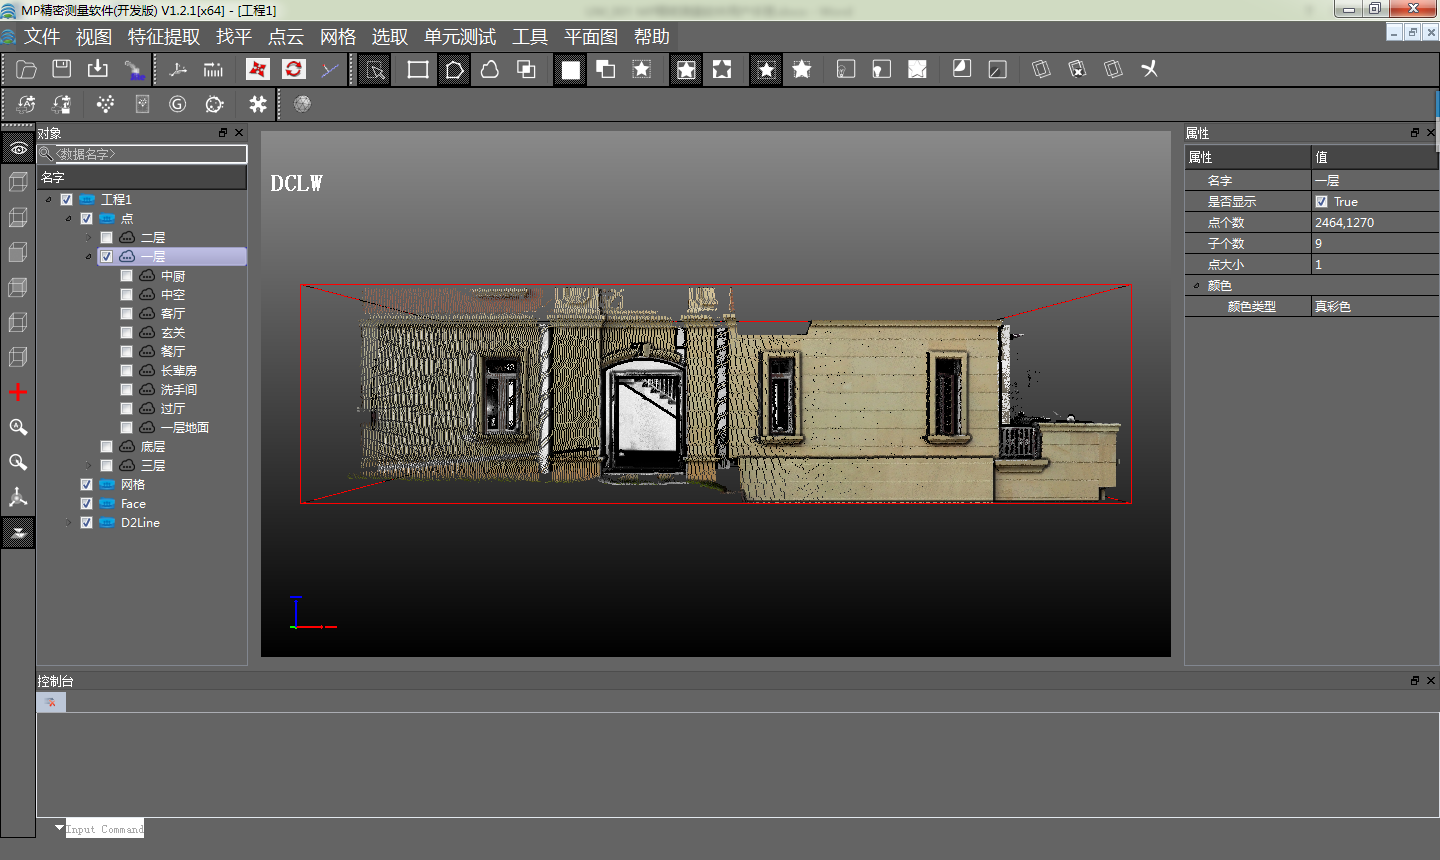The width and height of the screenshot is (1440, 860).
Task: Open the 特征提取 menu
Action: coord(164,37)
